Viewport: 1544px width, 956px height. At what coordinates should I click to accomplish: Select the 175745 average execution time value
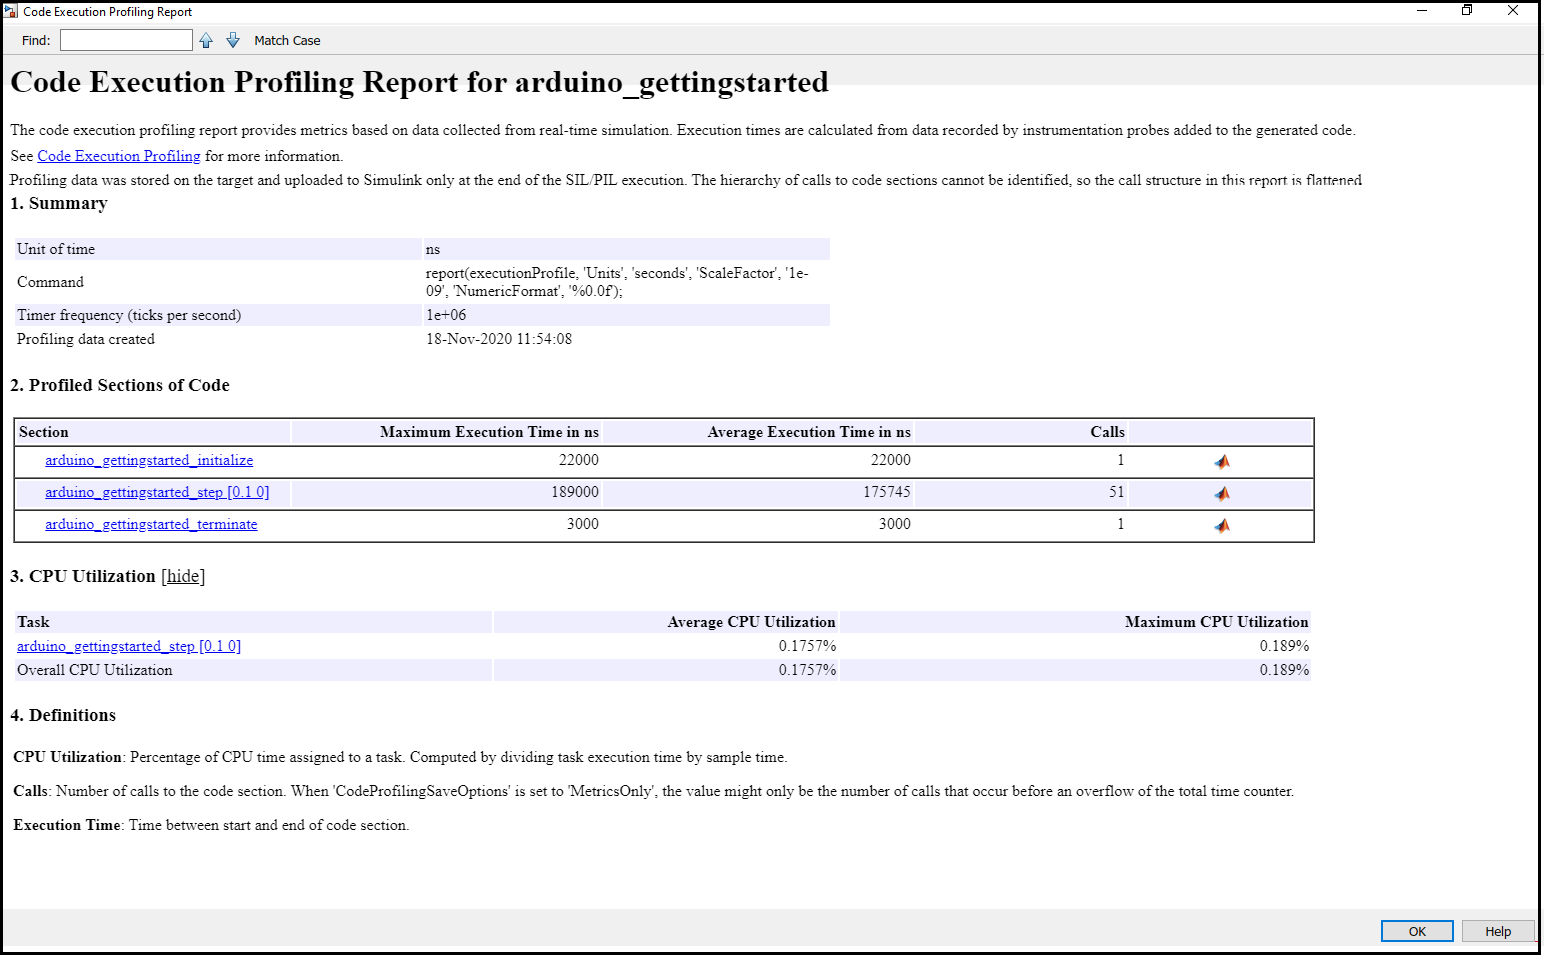point(887,492)
